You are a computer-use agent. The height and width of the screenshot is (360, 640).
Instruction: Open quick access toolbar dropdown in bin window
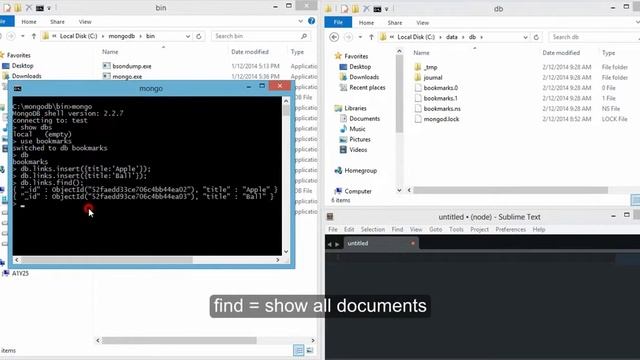click(x=49, y=8)
